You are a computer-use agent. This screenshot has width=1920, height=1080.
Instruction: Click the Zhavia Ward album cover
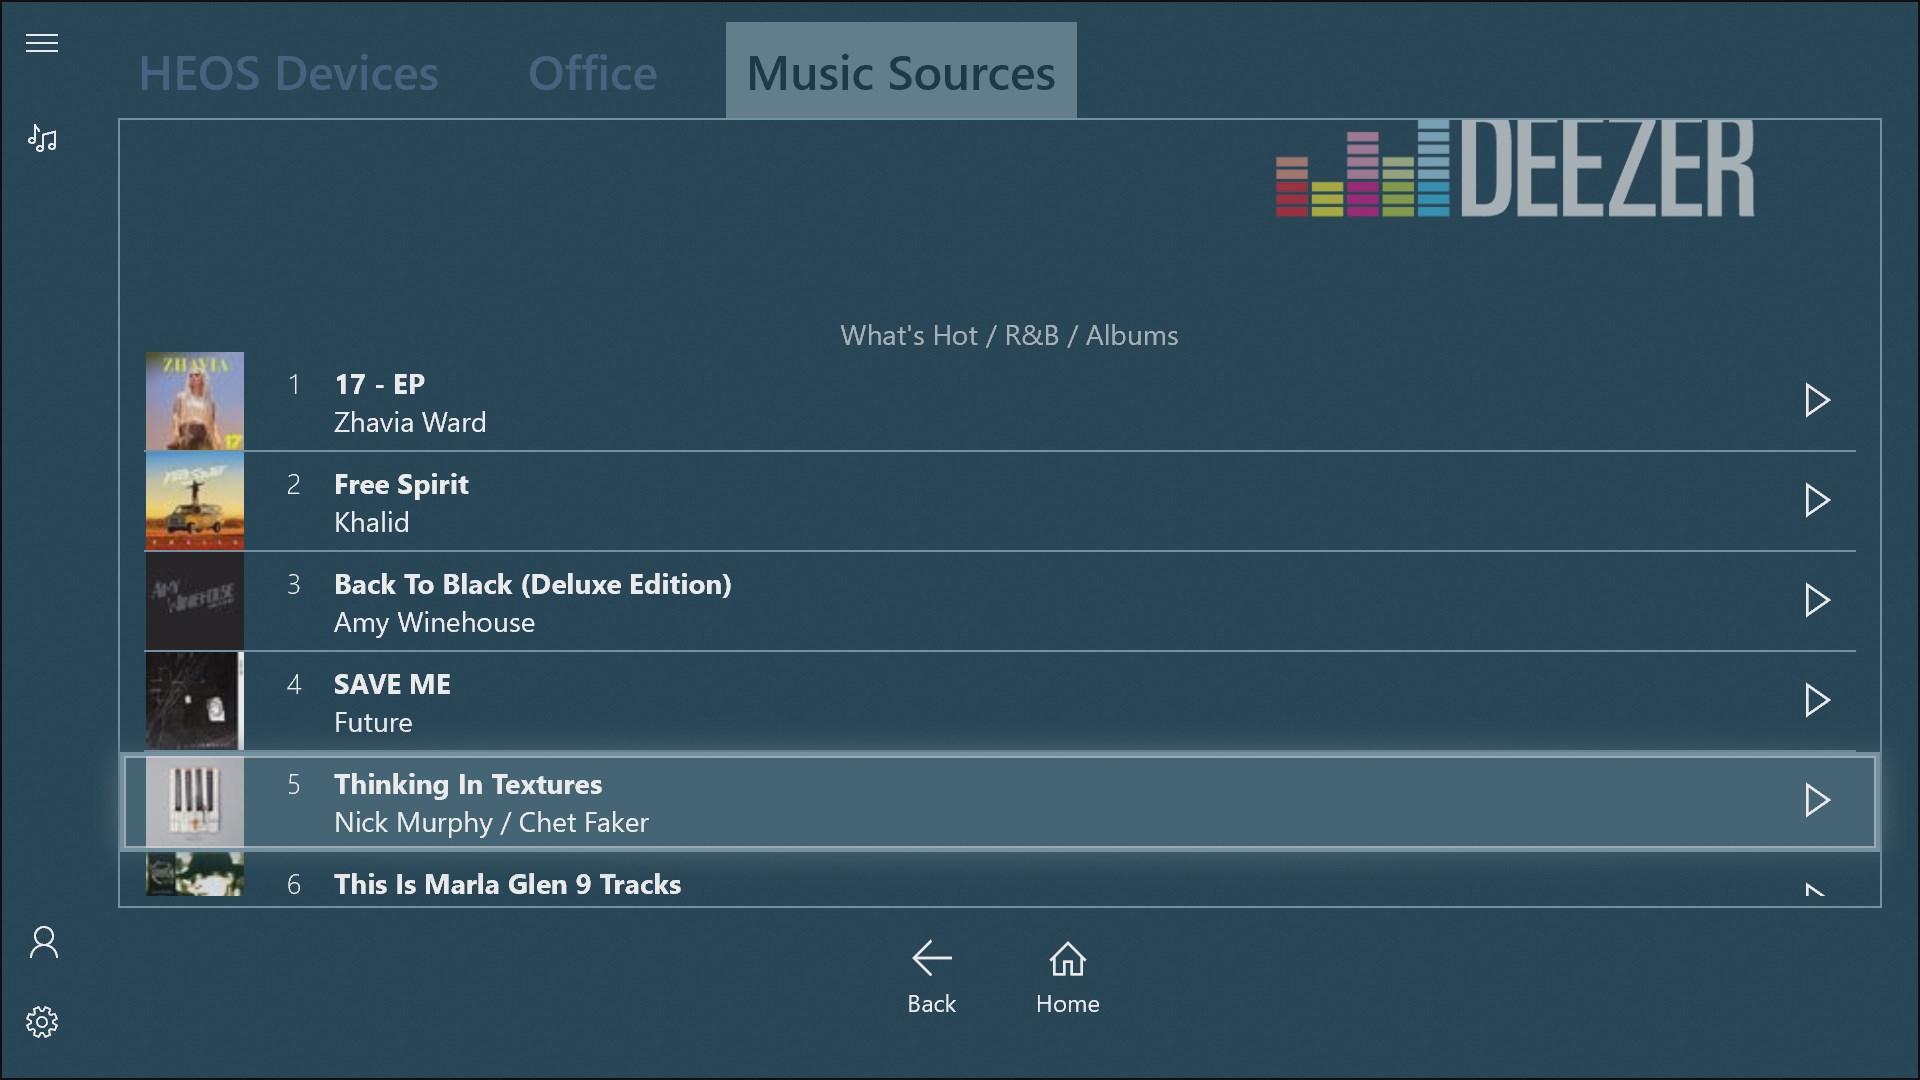(x=194, y=401)
